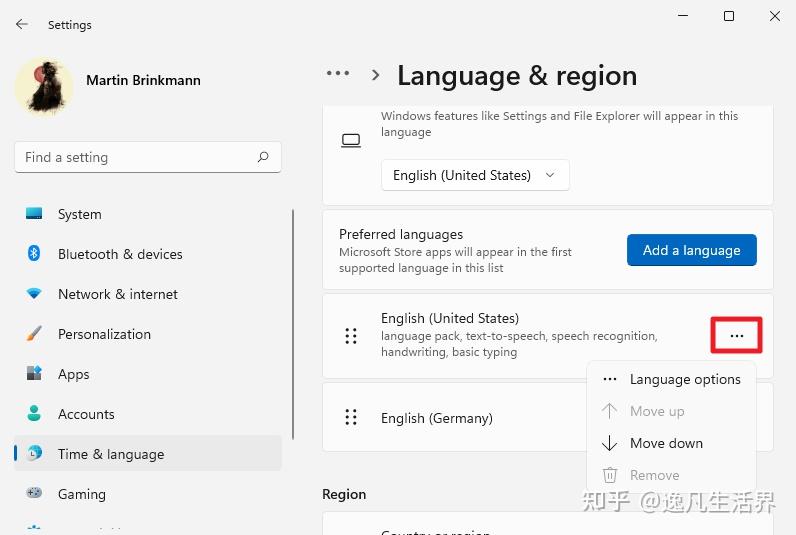Click the Apps icon in sidebar
Image resolution: width=796 pixels, height=535 pixels.
point(34,373)
